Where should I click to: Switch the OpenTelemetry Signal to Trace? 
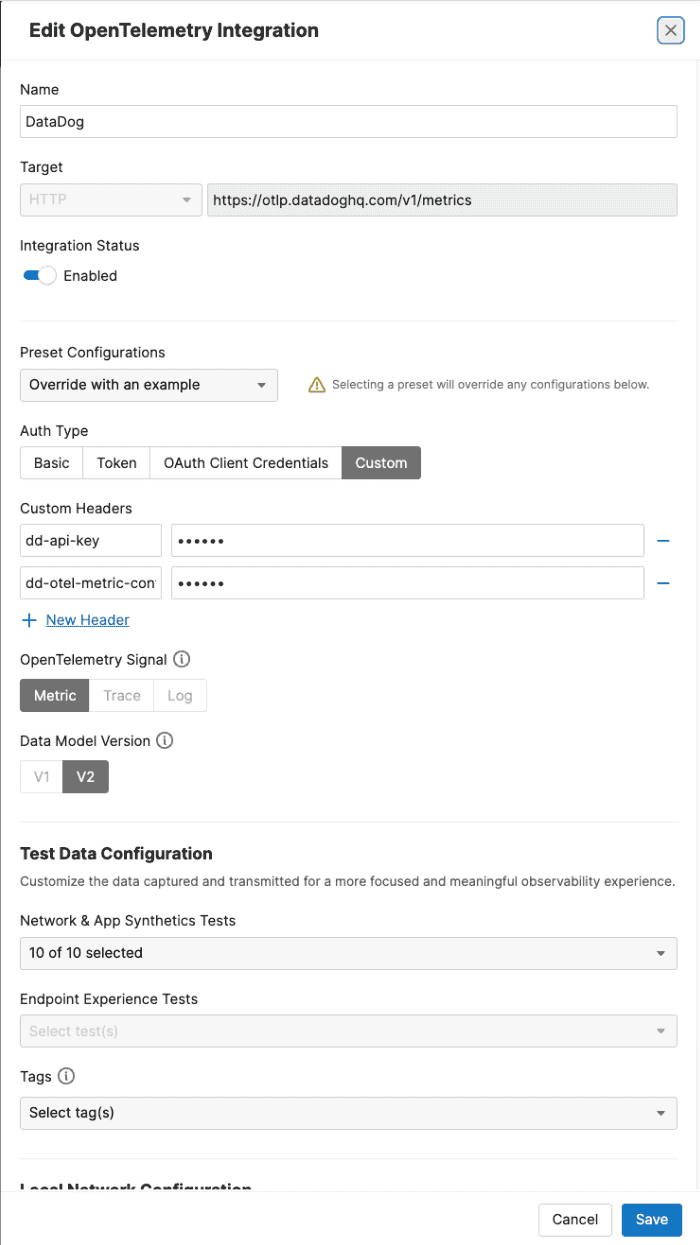pyautogui.click(x=121, y=695)
